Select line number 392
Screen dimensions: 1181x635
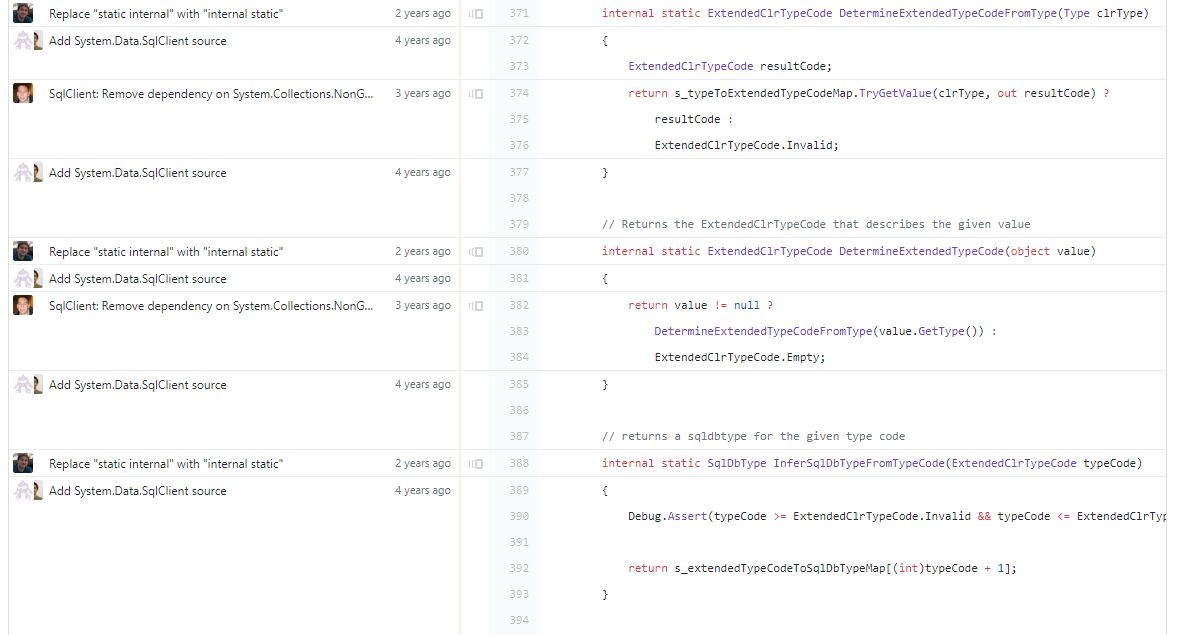519,568
